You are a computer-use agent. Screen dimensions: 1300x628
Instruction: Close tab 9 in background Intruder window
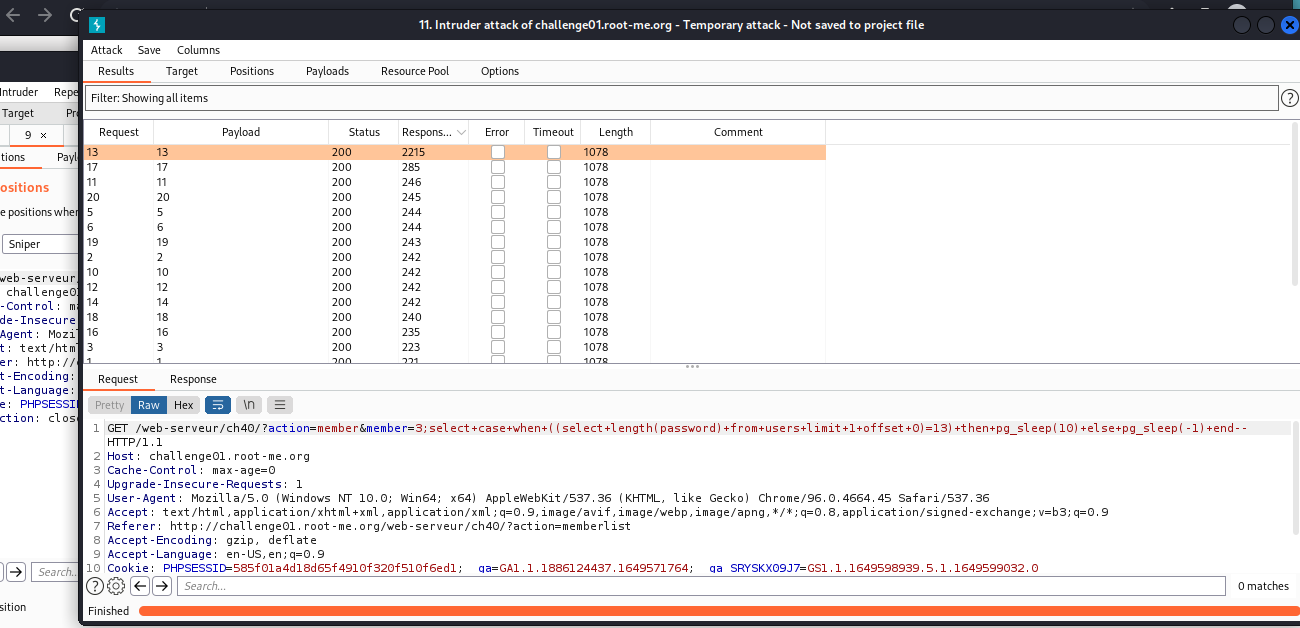(43, 135)
